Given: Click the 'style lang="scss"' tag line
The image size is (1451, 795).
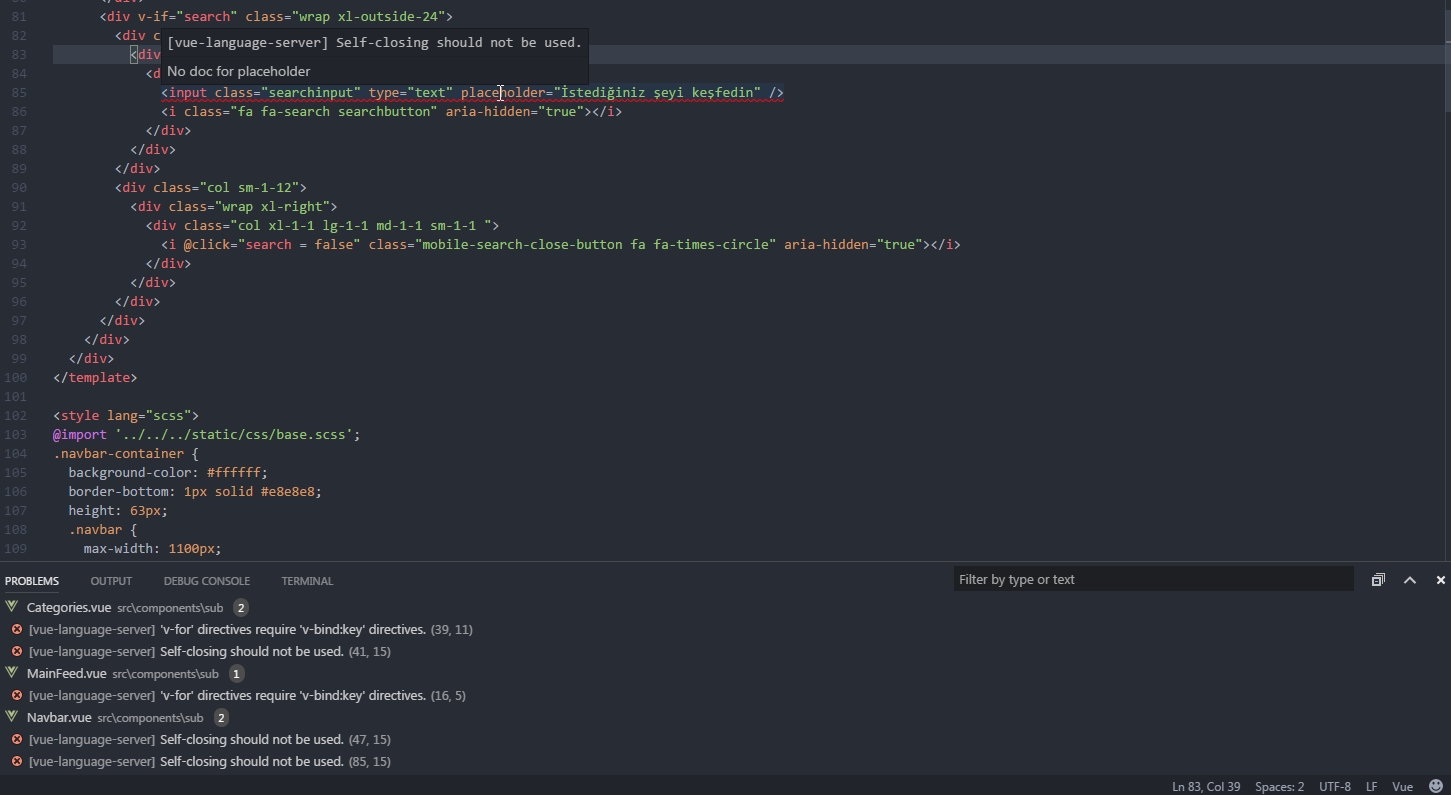Looking at the screenshot, I should coord(126,415).
